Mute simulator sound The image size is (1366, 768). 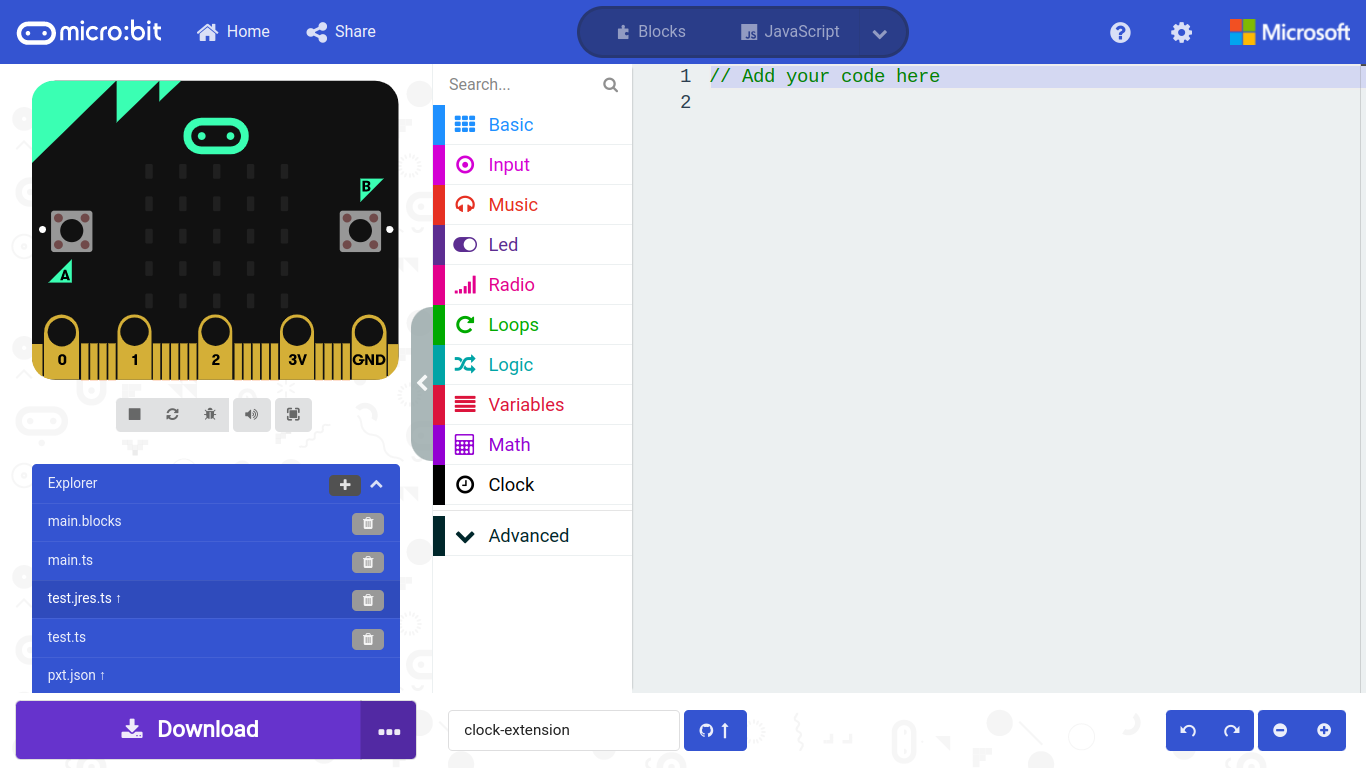(252, 414)
